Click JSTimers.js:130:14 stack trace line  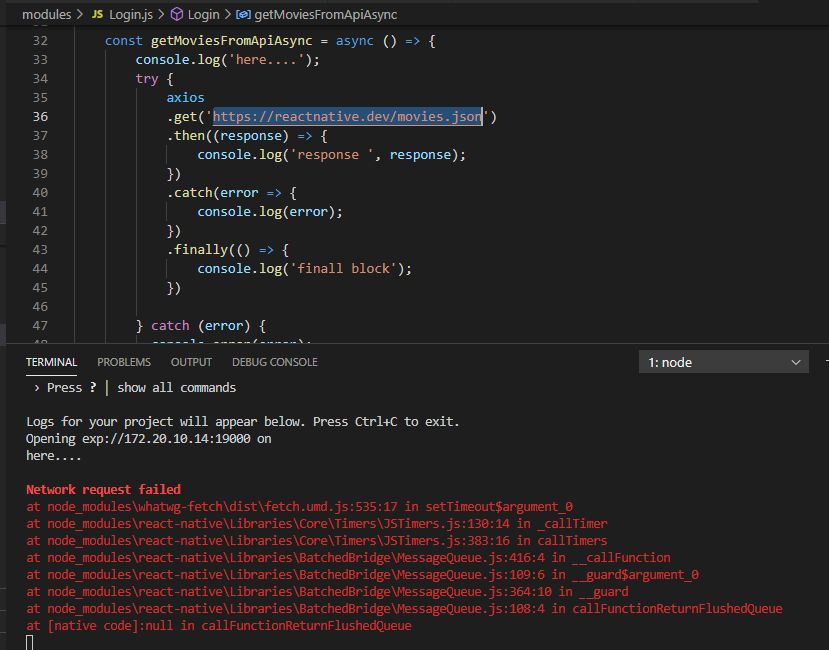coord(317,524)
